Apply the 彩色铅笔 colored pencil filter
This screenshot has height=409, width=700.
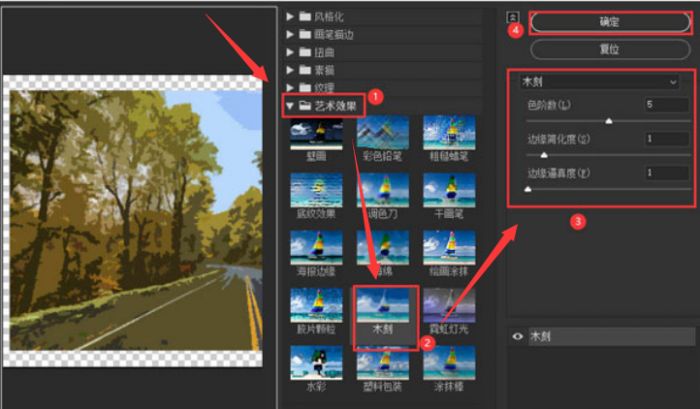point(384,133)
